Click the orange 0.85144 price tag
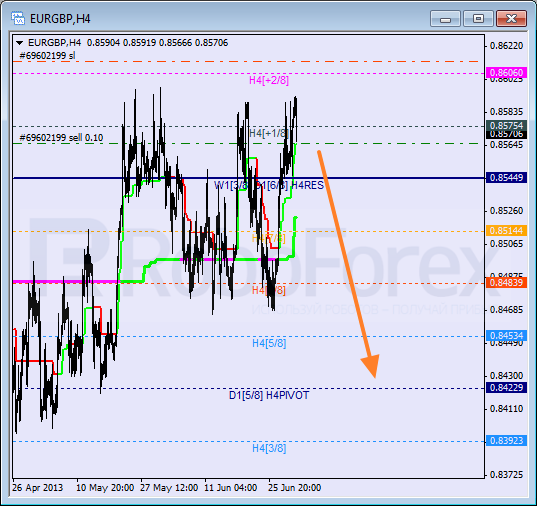The image size is (537, 506). 506,231
